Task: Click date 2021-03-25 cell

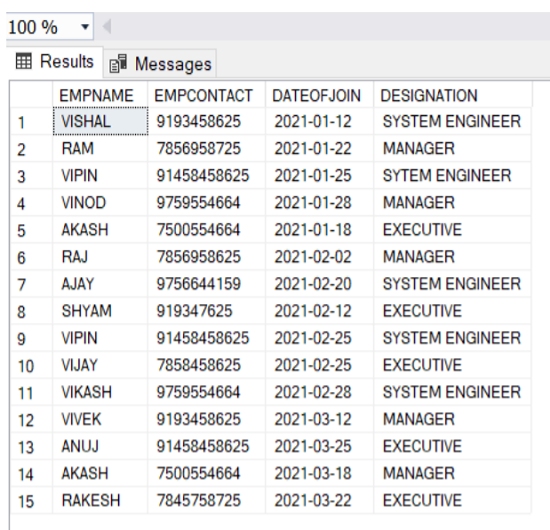Action: (320, 446)
